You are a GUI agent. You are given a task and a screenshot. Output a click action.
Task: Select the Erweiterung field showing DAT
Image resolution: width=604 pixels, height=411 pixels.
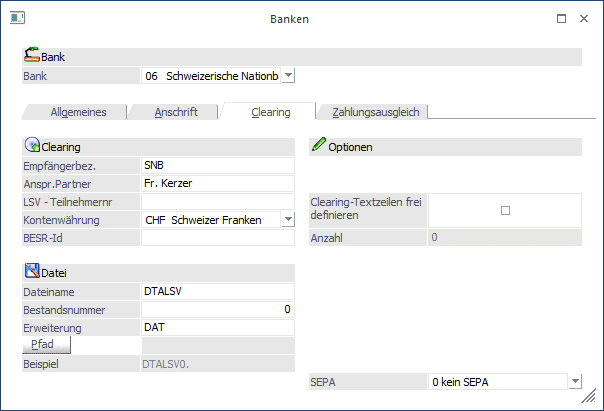click(217, 328)
